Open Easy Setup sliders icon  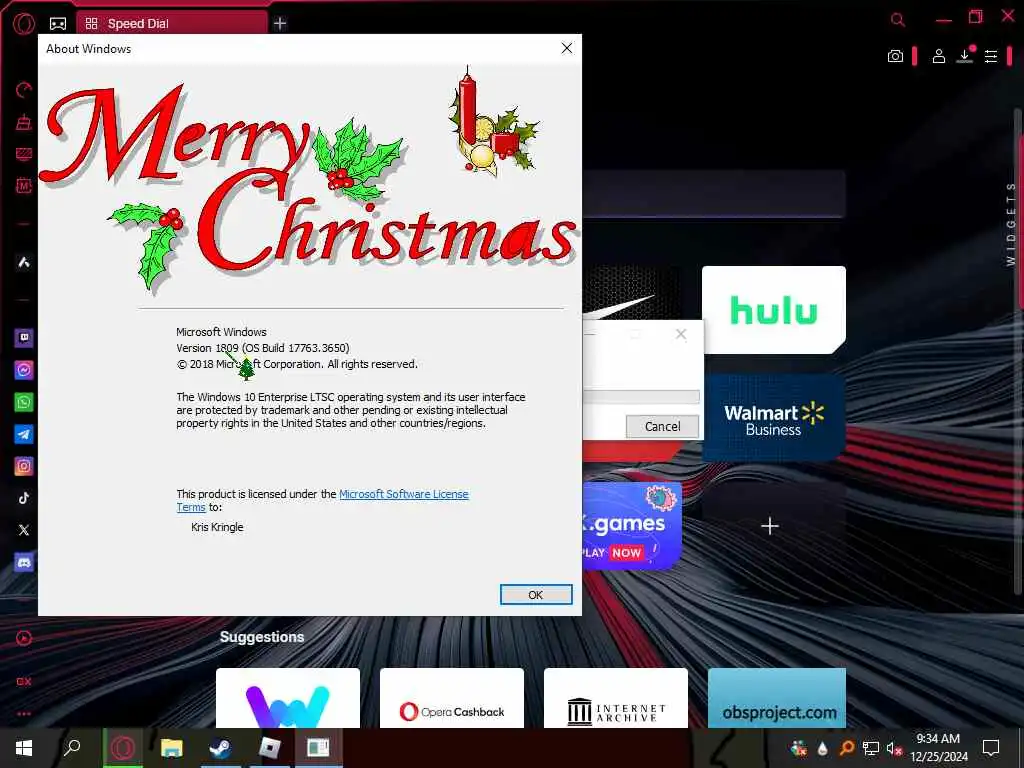(x=991, y=56)
